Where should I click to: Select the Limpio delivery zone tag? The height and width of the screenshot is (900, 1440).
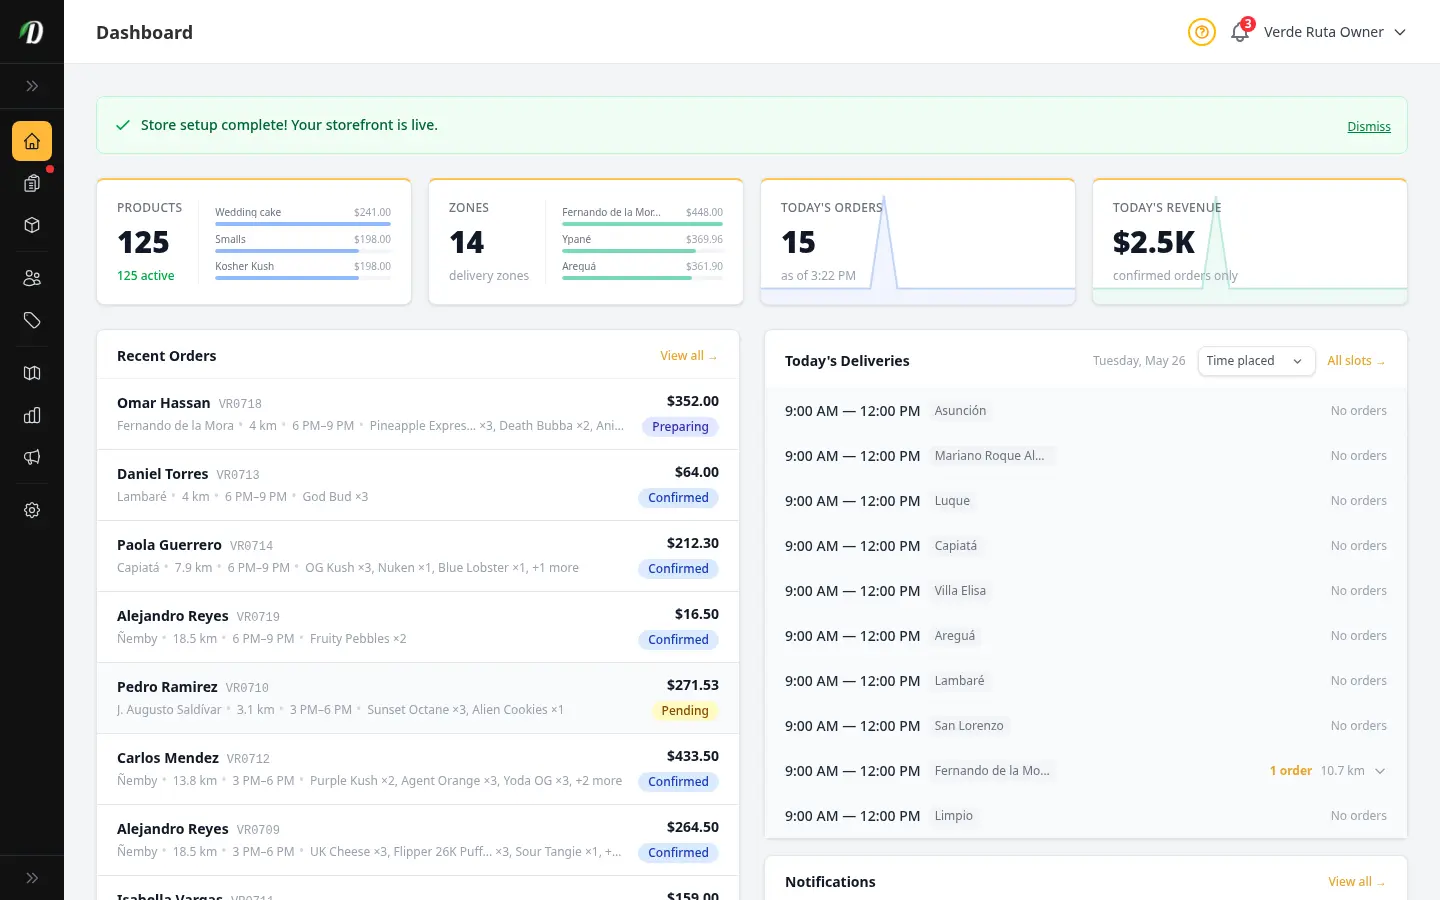(x=953, y=816)
